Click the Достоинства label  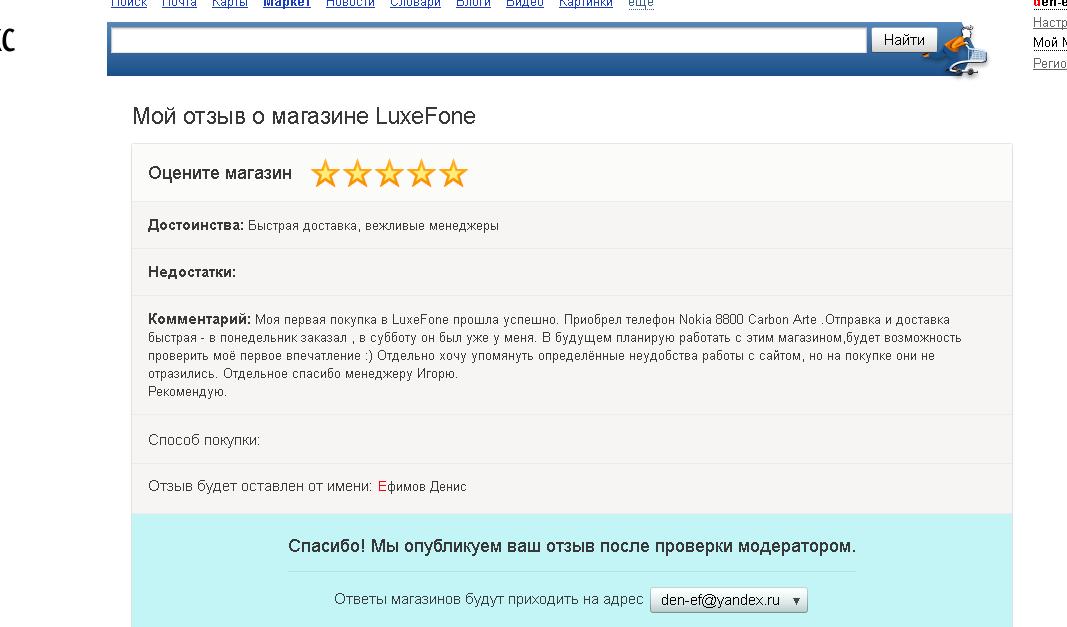[x=195, y=225]
